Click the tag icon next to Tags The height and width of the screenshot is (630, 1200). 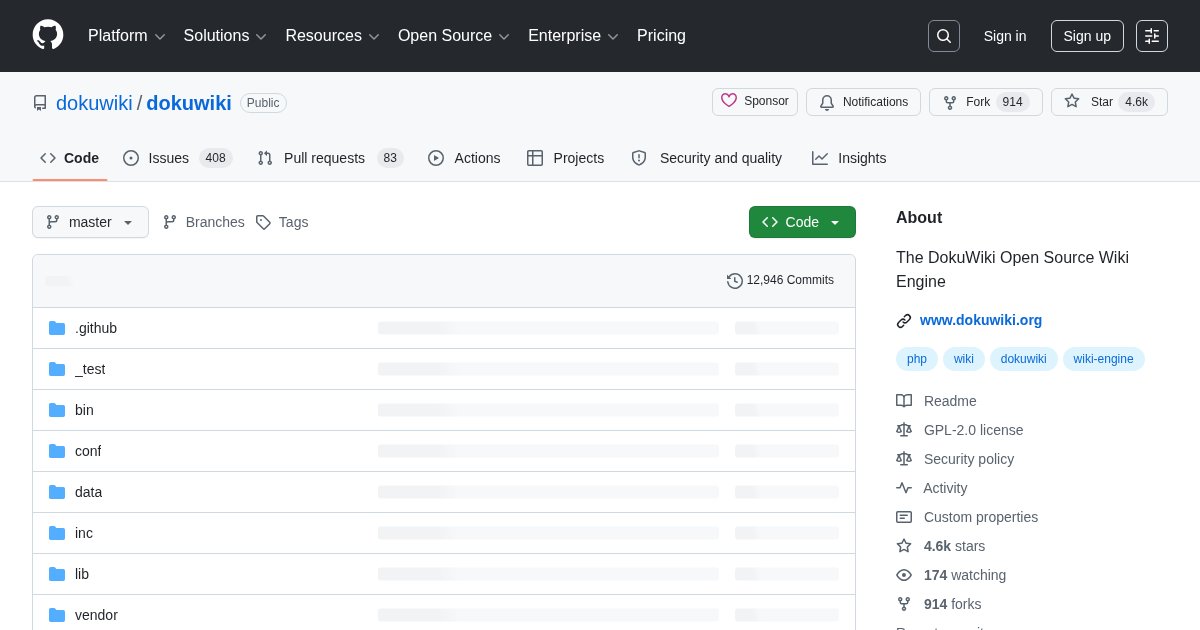point(263,222)
